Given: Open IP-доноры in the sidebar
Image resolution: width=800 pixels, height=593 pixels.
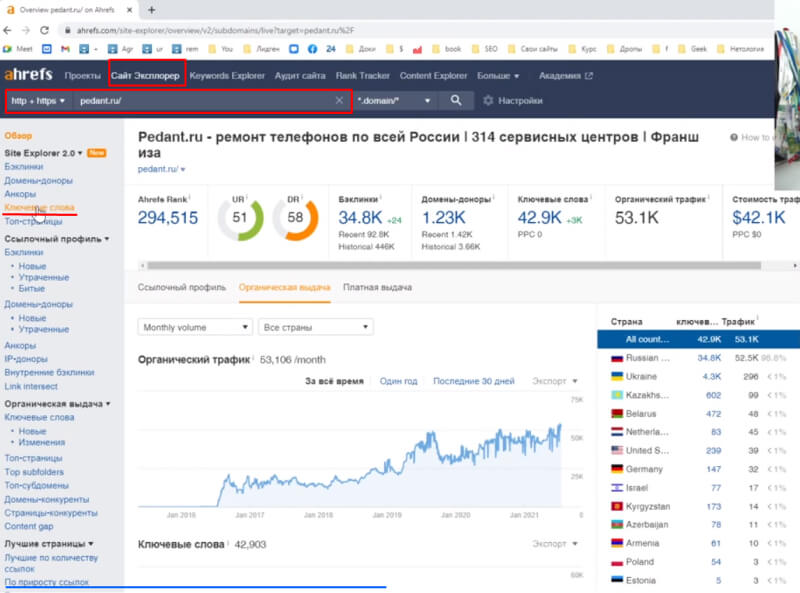Looking at the screenshot, I should 26,359.
